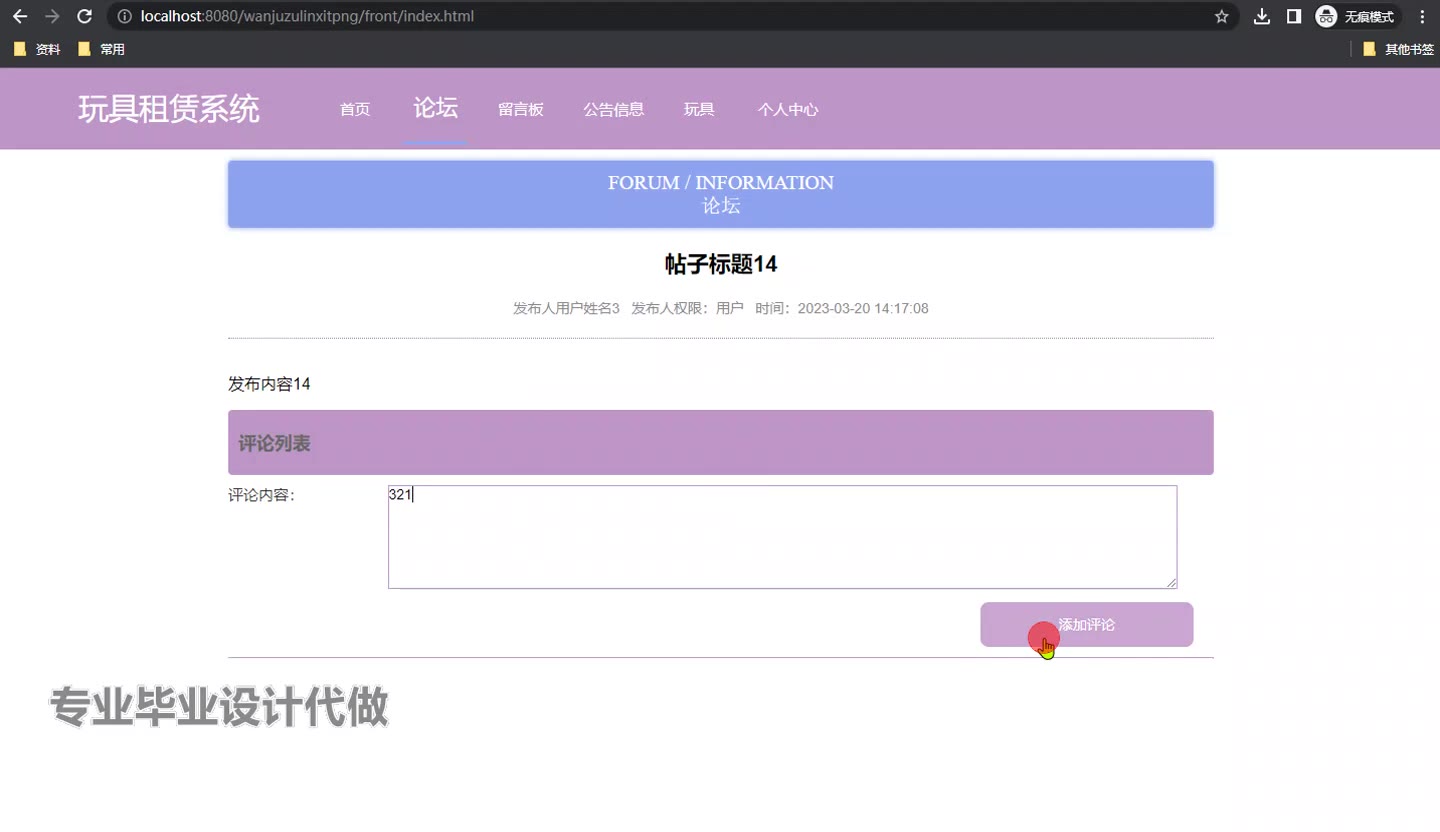This screenshot has height=832, width=1440.
Task: Open the 资料 bookmark folder
Action: point(37,49)
